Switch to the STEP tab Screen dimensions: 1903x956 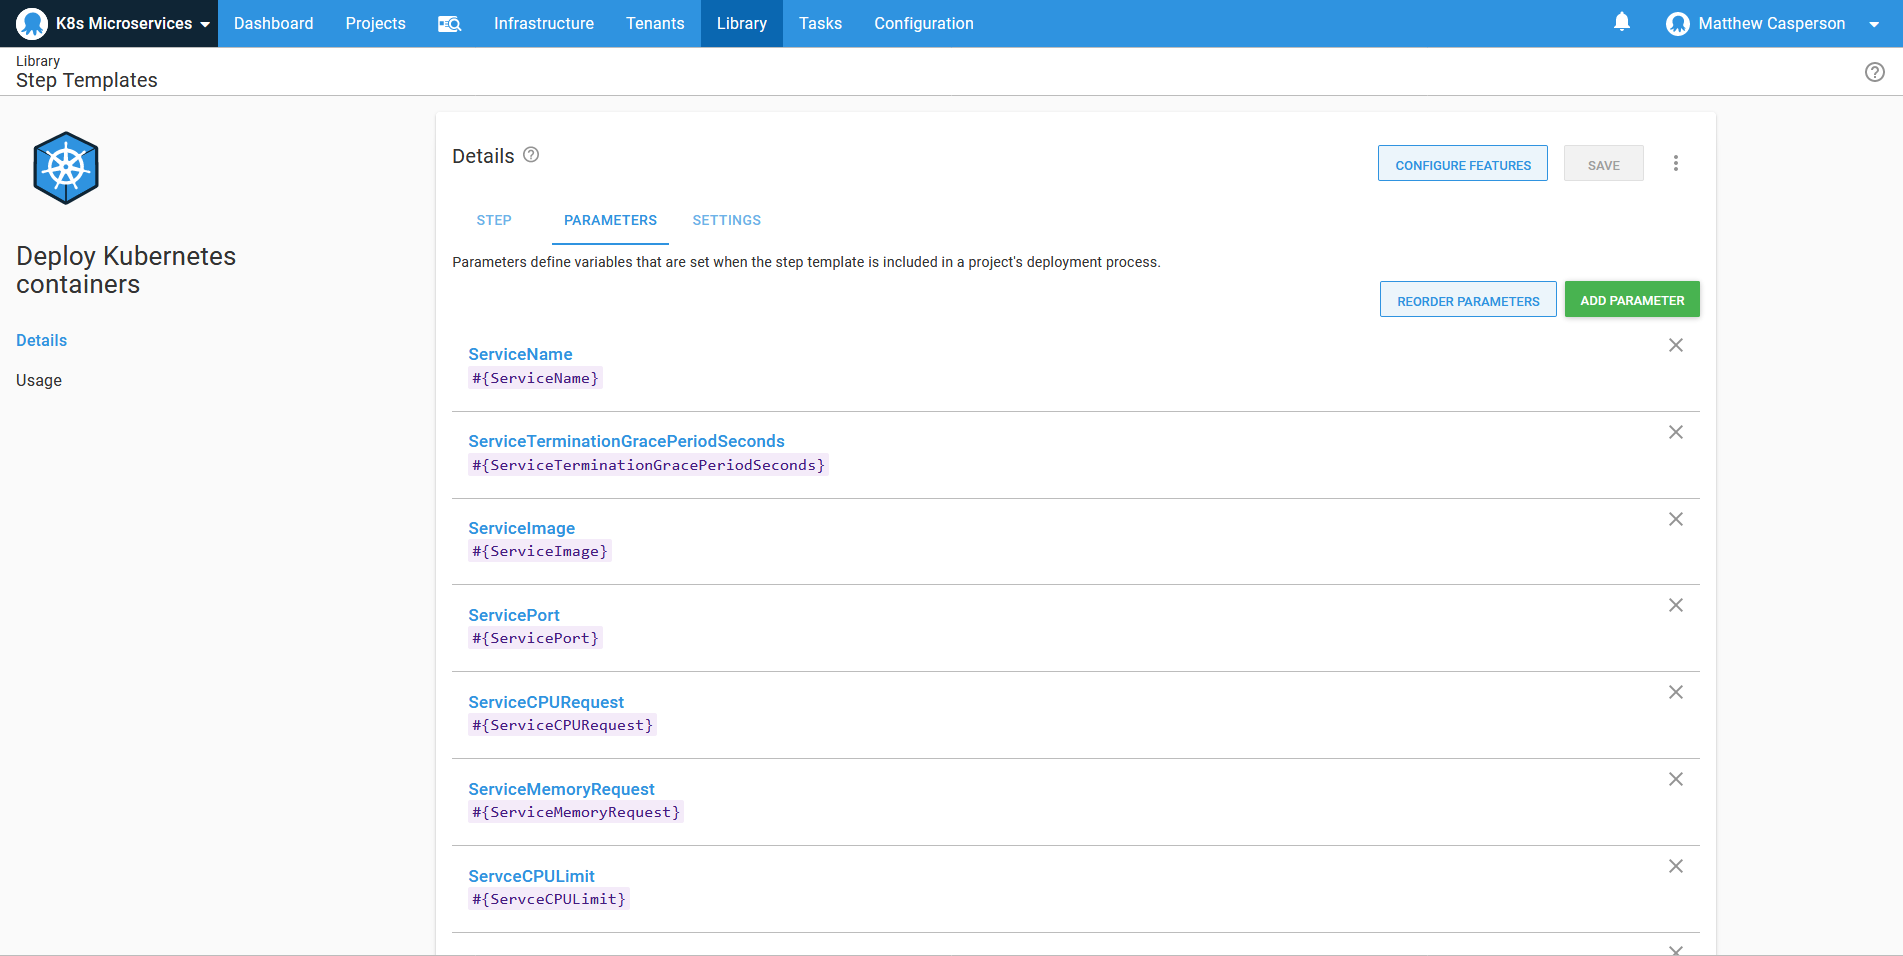pos(494,220)
